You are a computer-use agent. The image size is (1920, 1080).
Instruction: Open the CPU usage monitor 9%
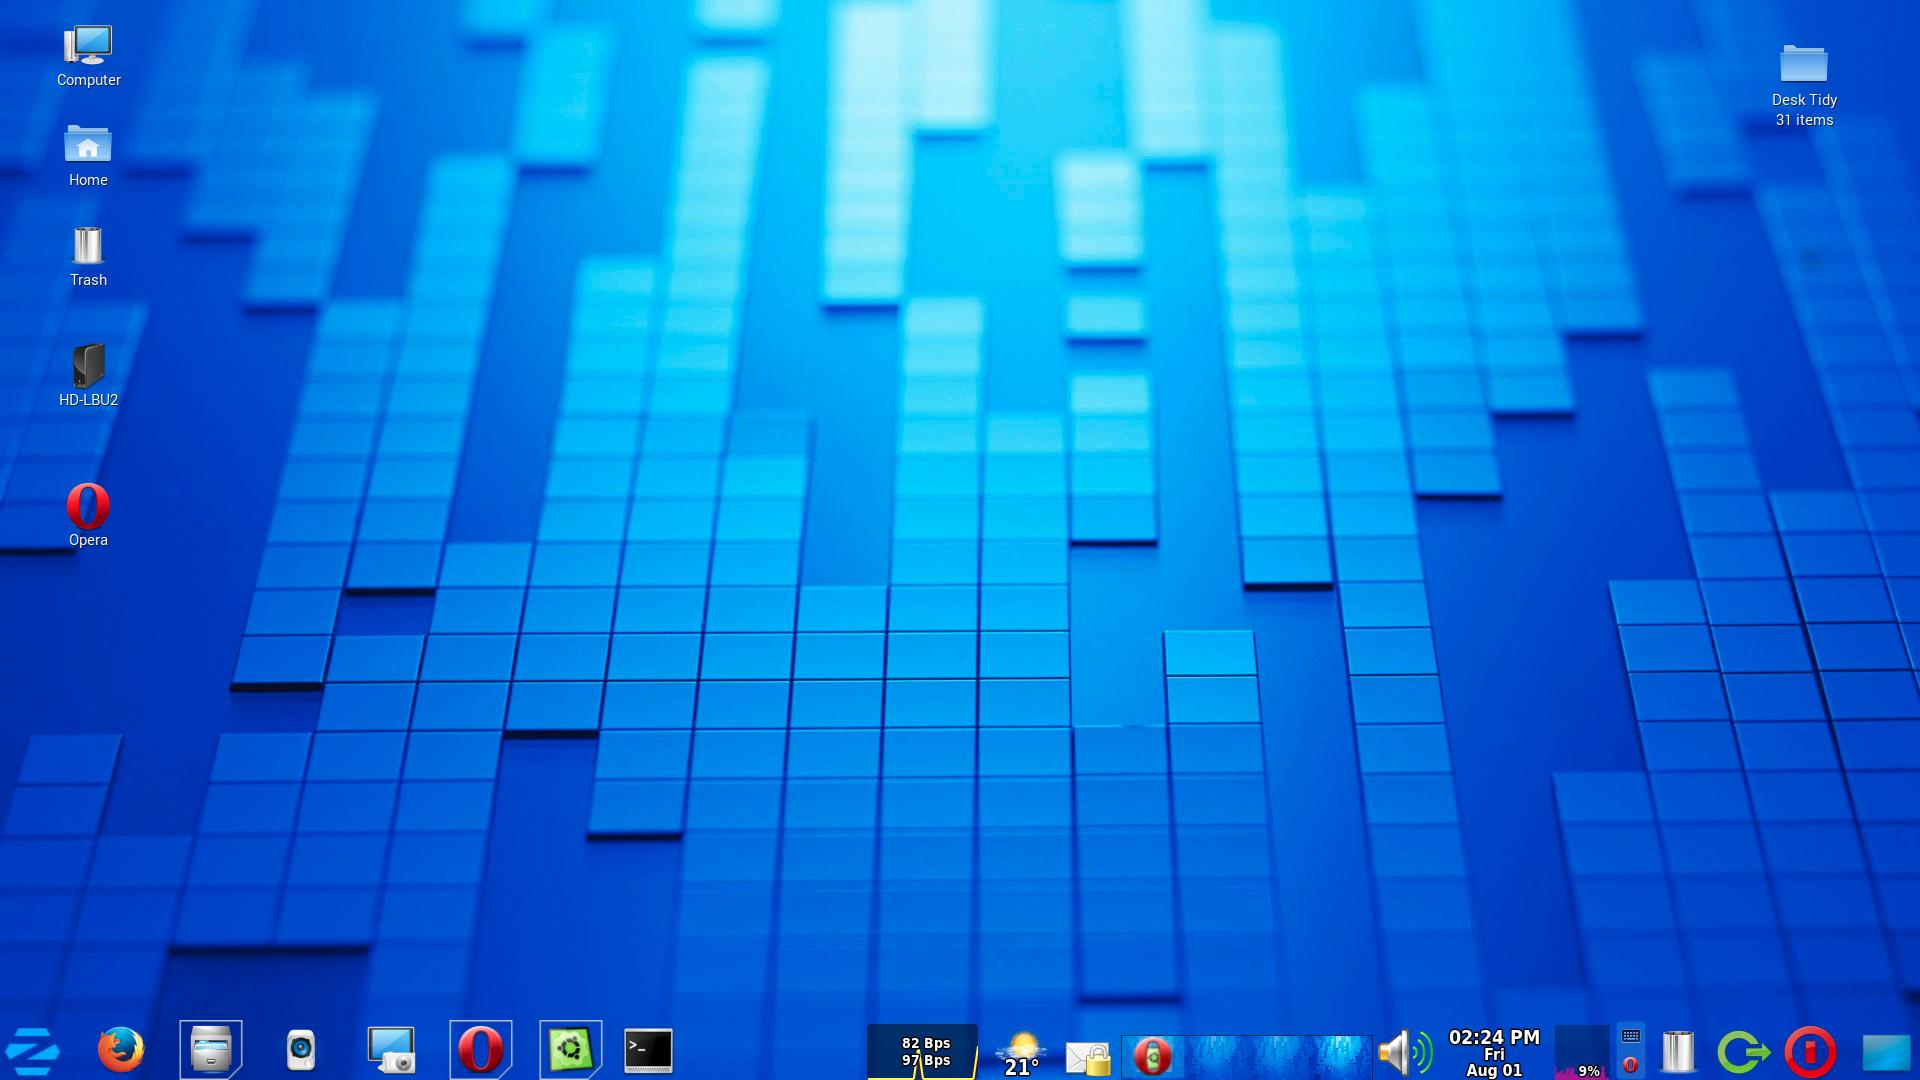(1582, 1053)
